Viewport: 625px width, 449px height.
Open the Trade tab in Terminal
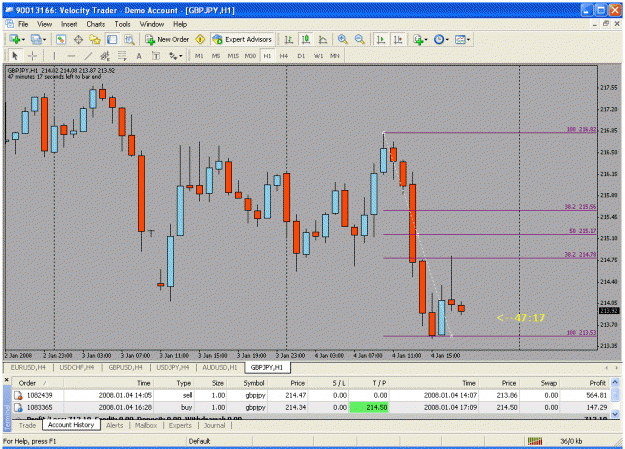point(28,425)
